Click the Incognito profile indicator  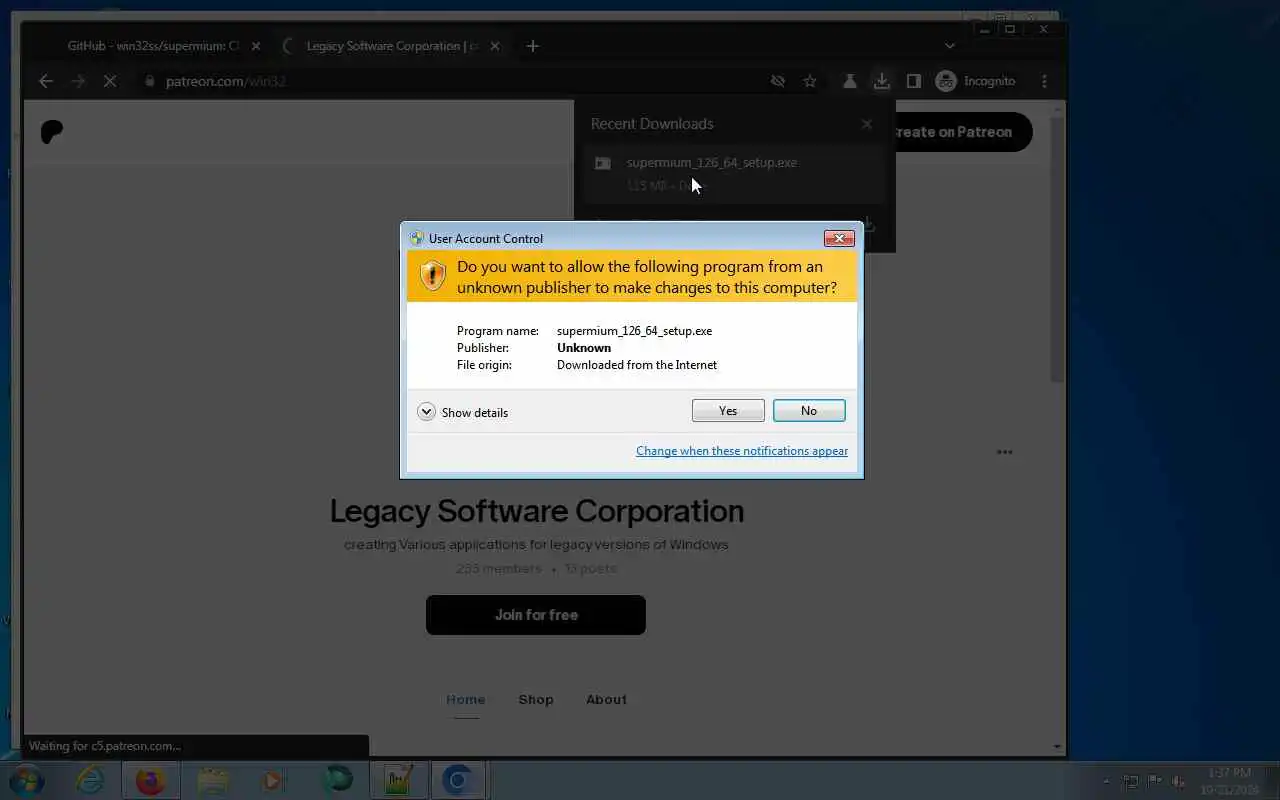point(976,81)
